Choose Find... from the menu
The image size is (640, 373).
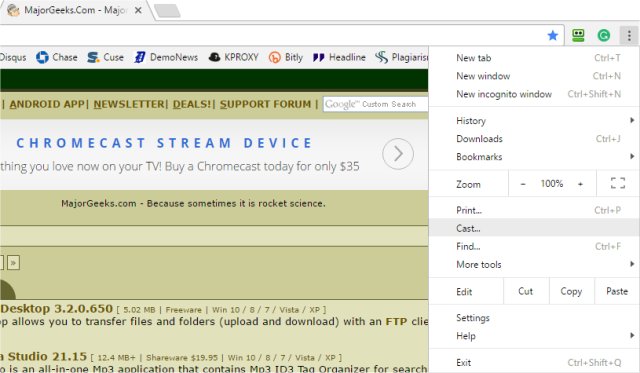[x=534, y=246]
